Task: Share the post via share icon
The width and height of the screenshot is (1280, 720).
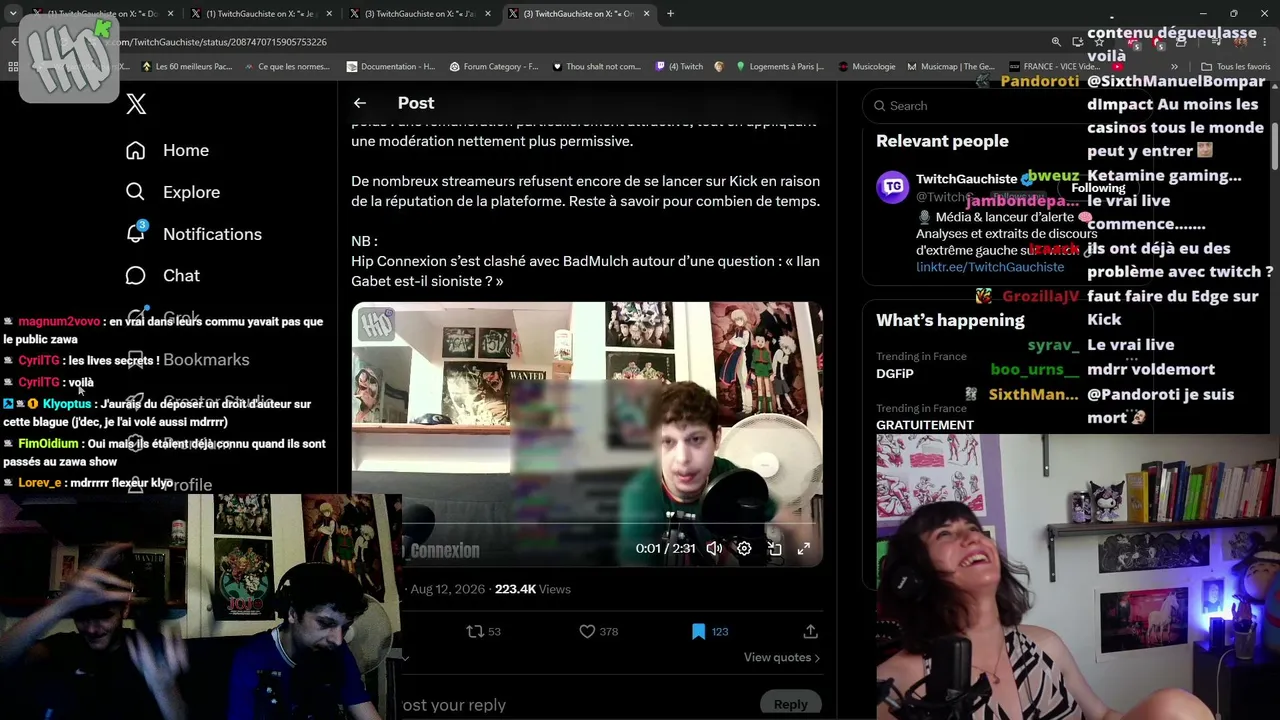Action: coord(810,631)
